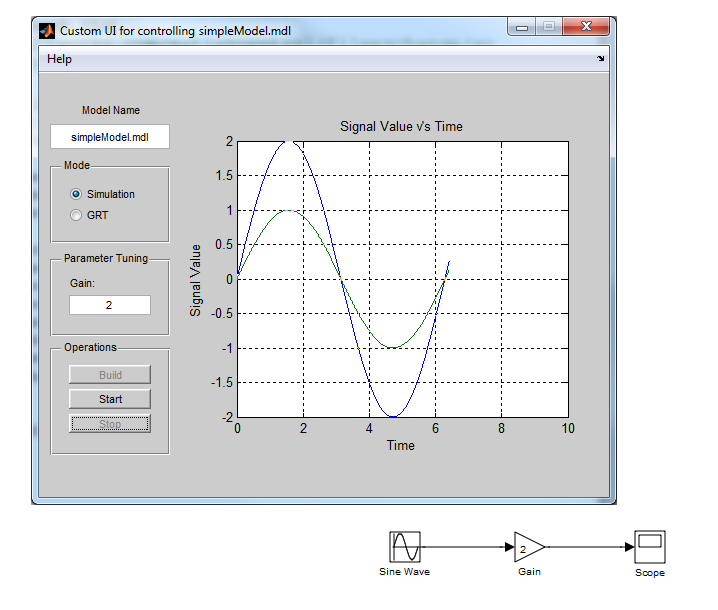The height and width of the screenshot is (610, 718).
Task: Focus the Gain value input field
Action: pyautogui.click(x=110, y=305)
